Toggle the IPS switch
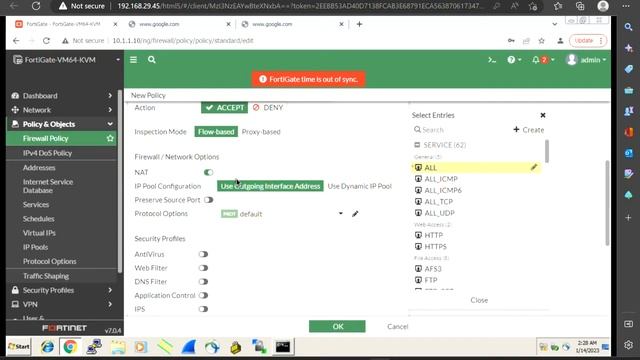The width and height of the screenshot is (640, 360). pyautogui.click(x=203, y=309)
